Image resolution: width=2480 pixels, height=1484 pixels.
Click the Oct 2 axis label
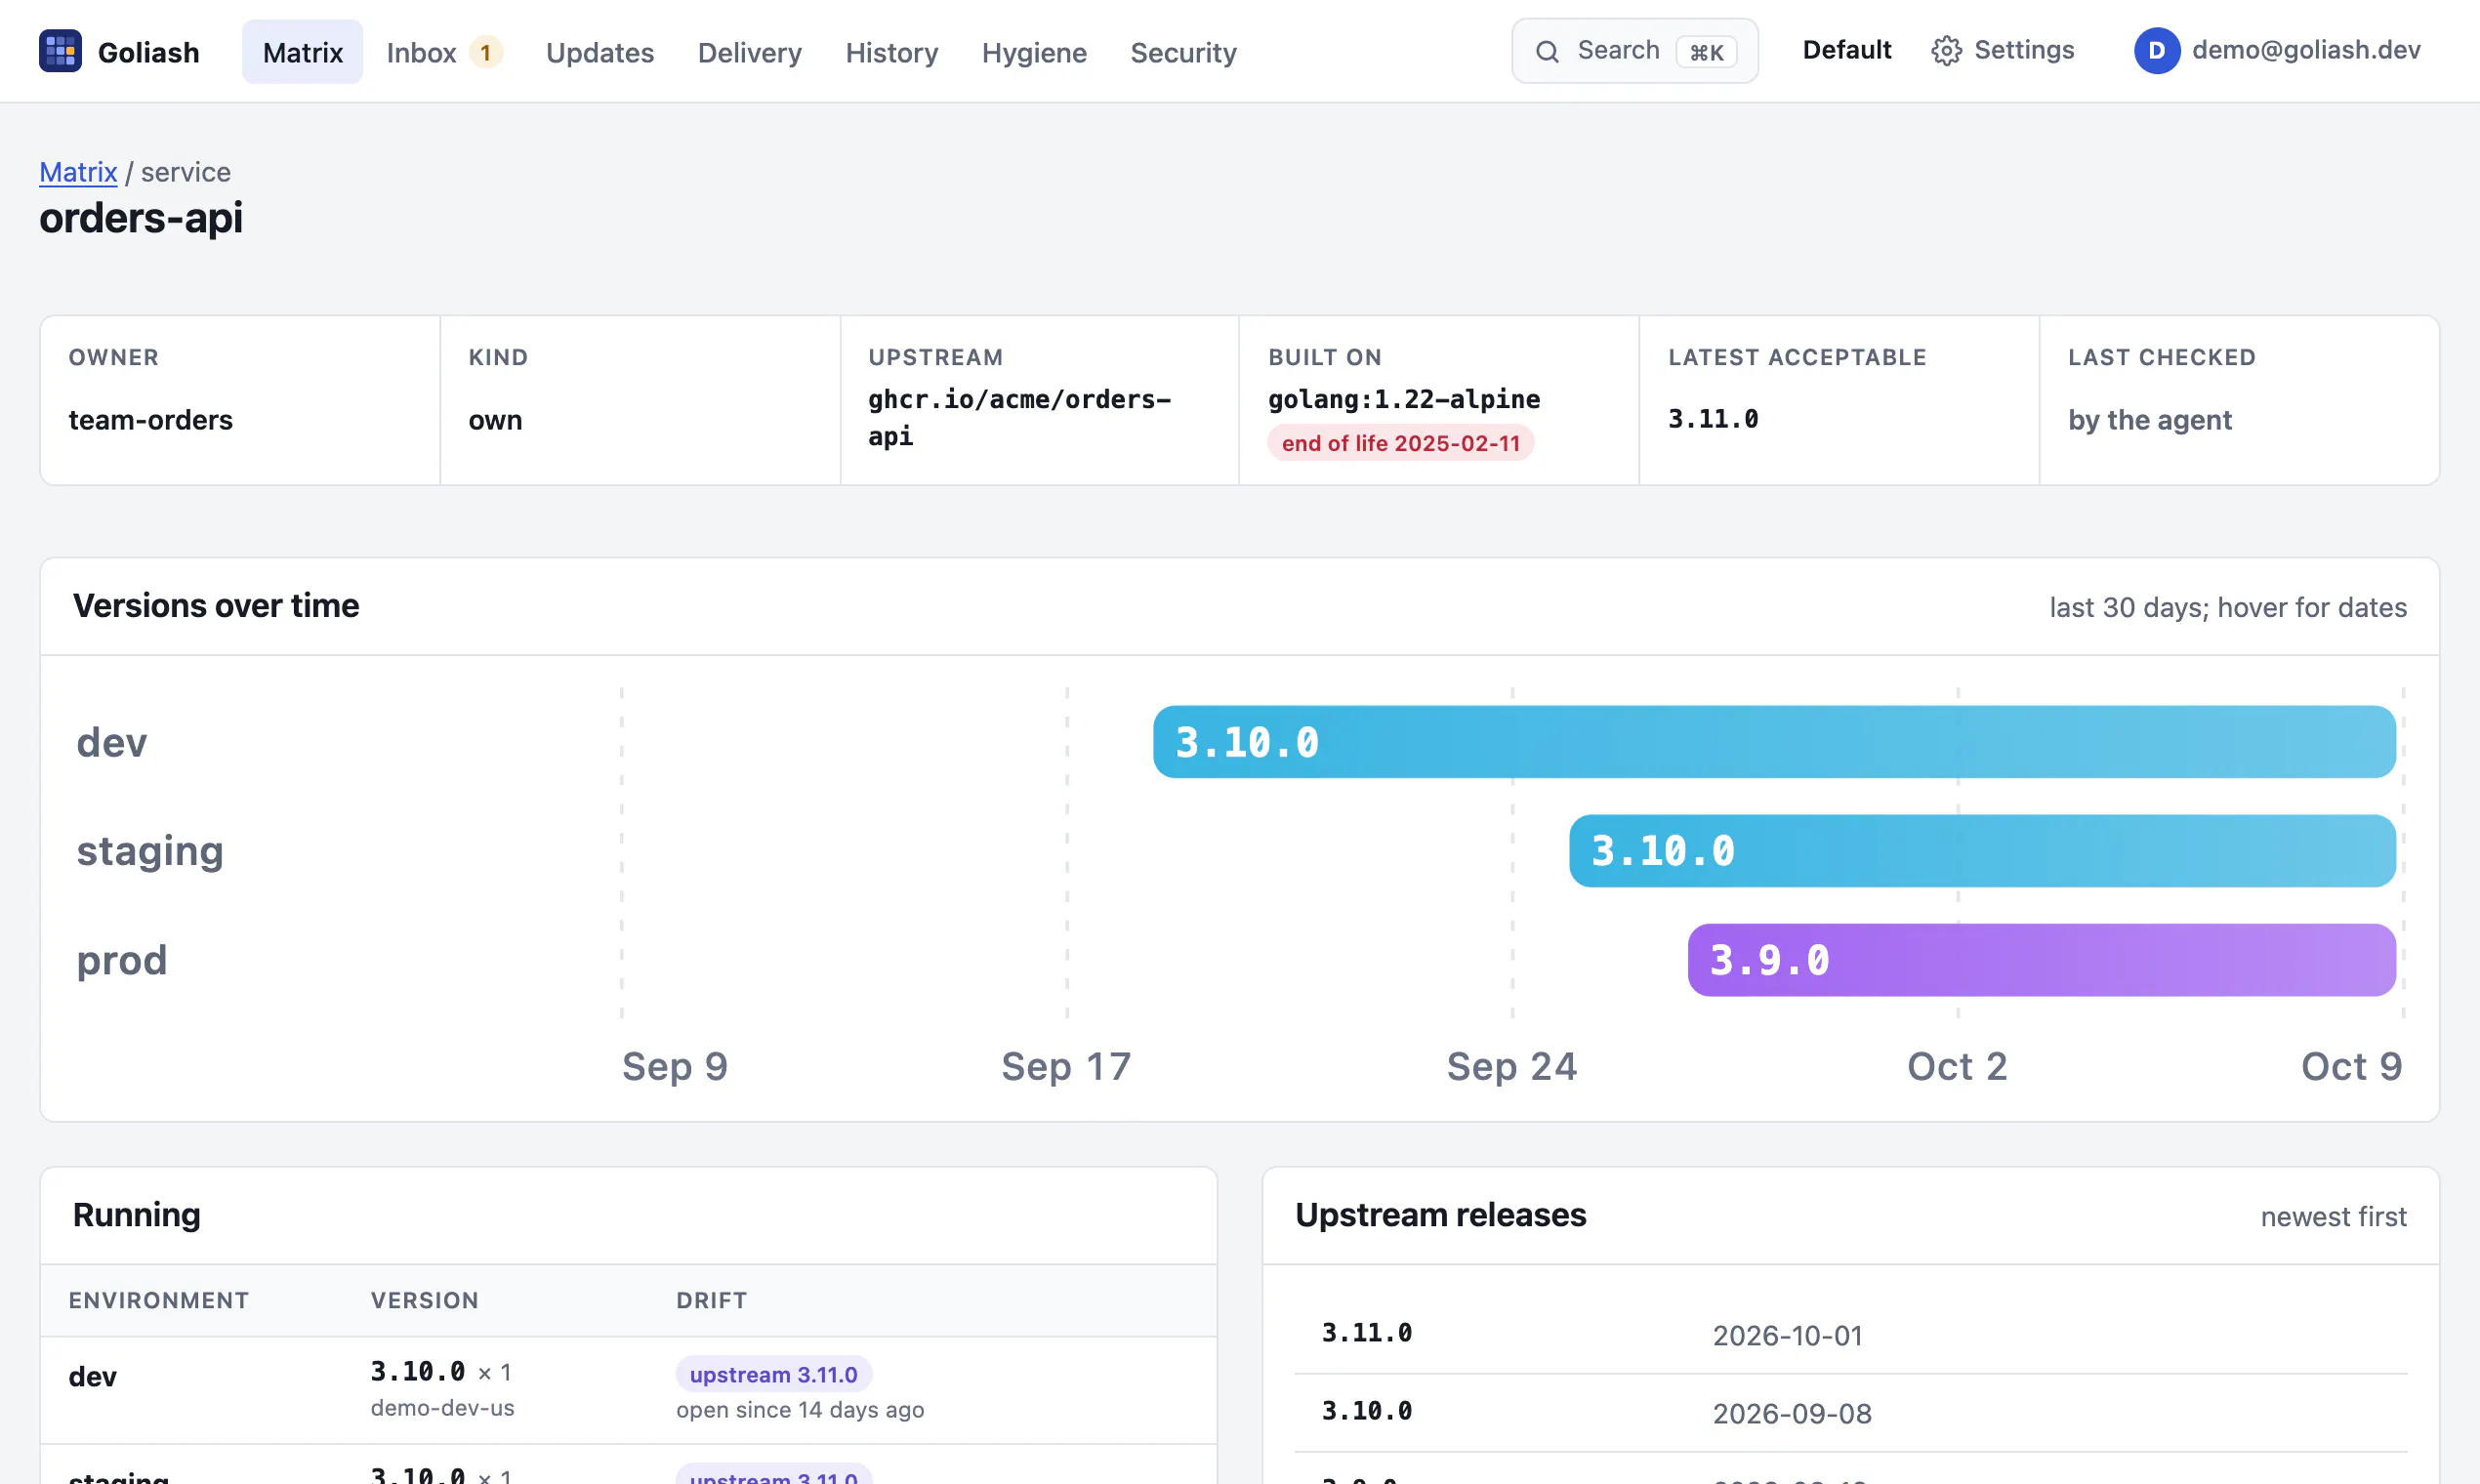point(1957,1066)
